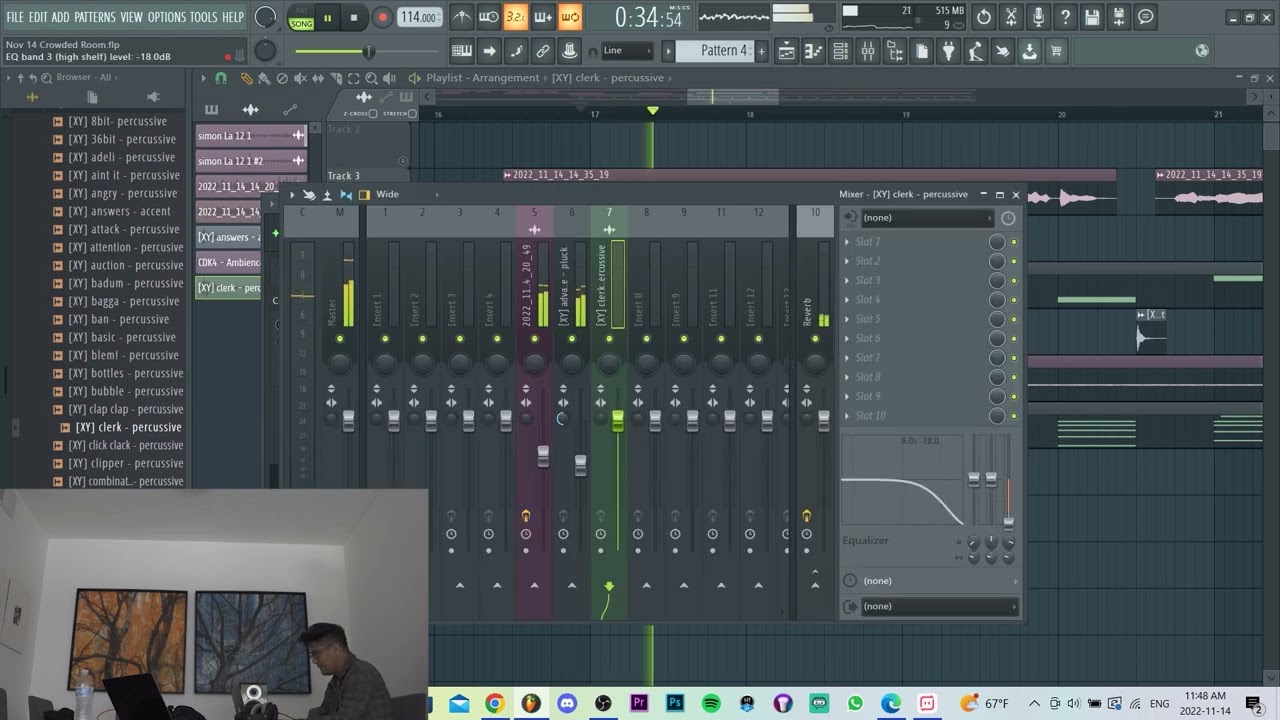This screenshot has height=720, width=1280.
Task: Open the mixer input (none) dropdown
Action: [926, 218]
